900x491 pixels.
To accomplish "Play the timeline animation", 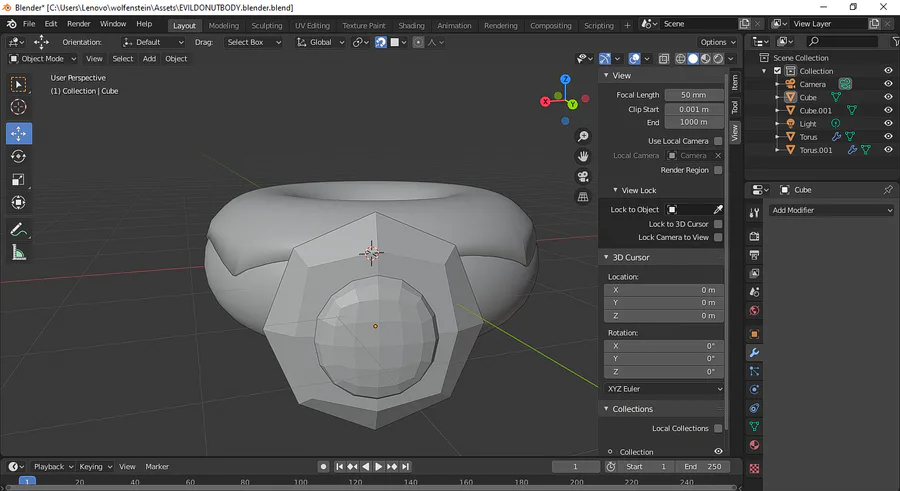I will coord(378,466).
